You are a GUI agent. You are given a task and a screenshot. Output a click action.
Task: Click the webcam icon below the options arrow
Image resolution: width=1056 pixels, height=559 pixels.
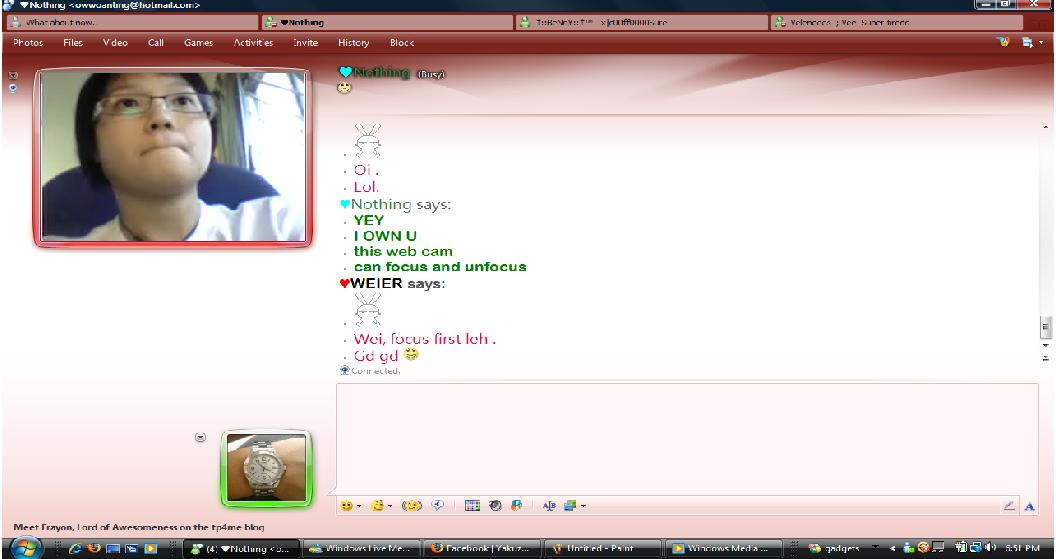tap(13, 88)
